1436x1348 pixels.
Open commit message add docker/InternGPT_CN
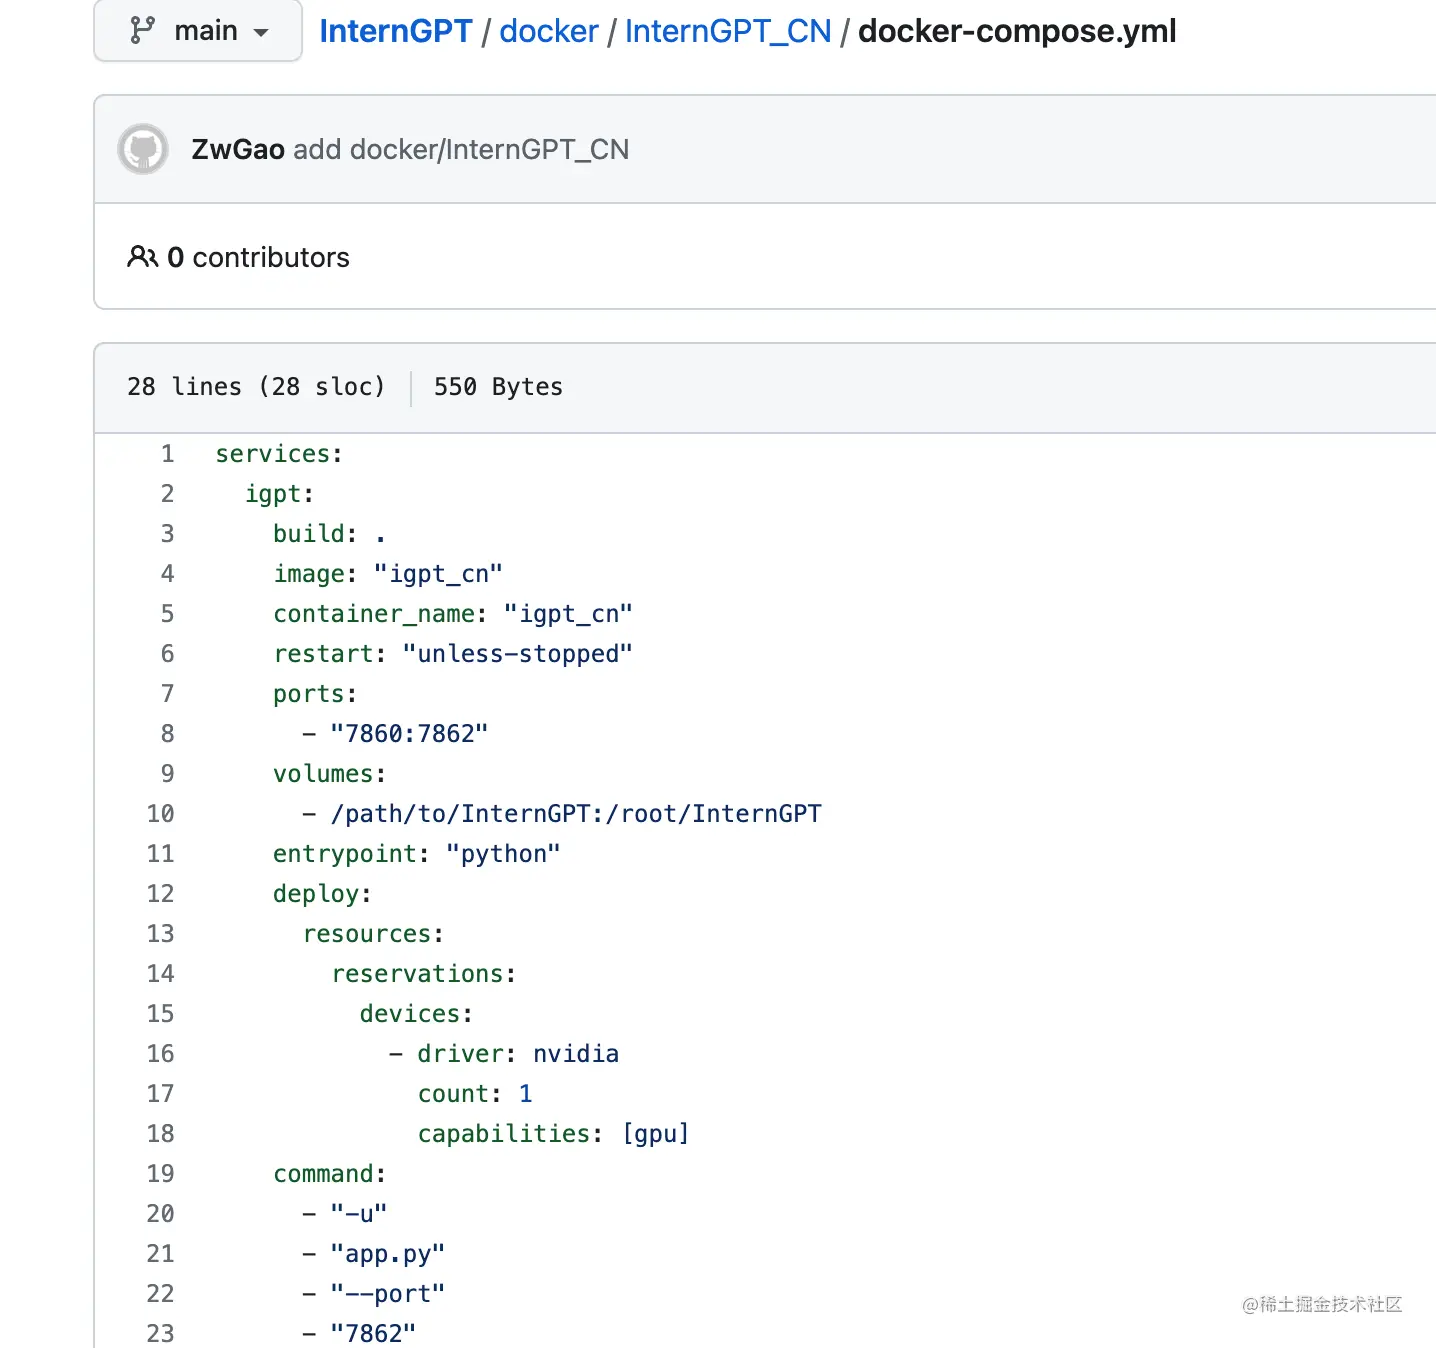pyautogui.click(x=461, y=150)
